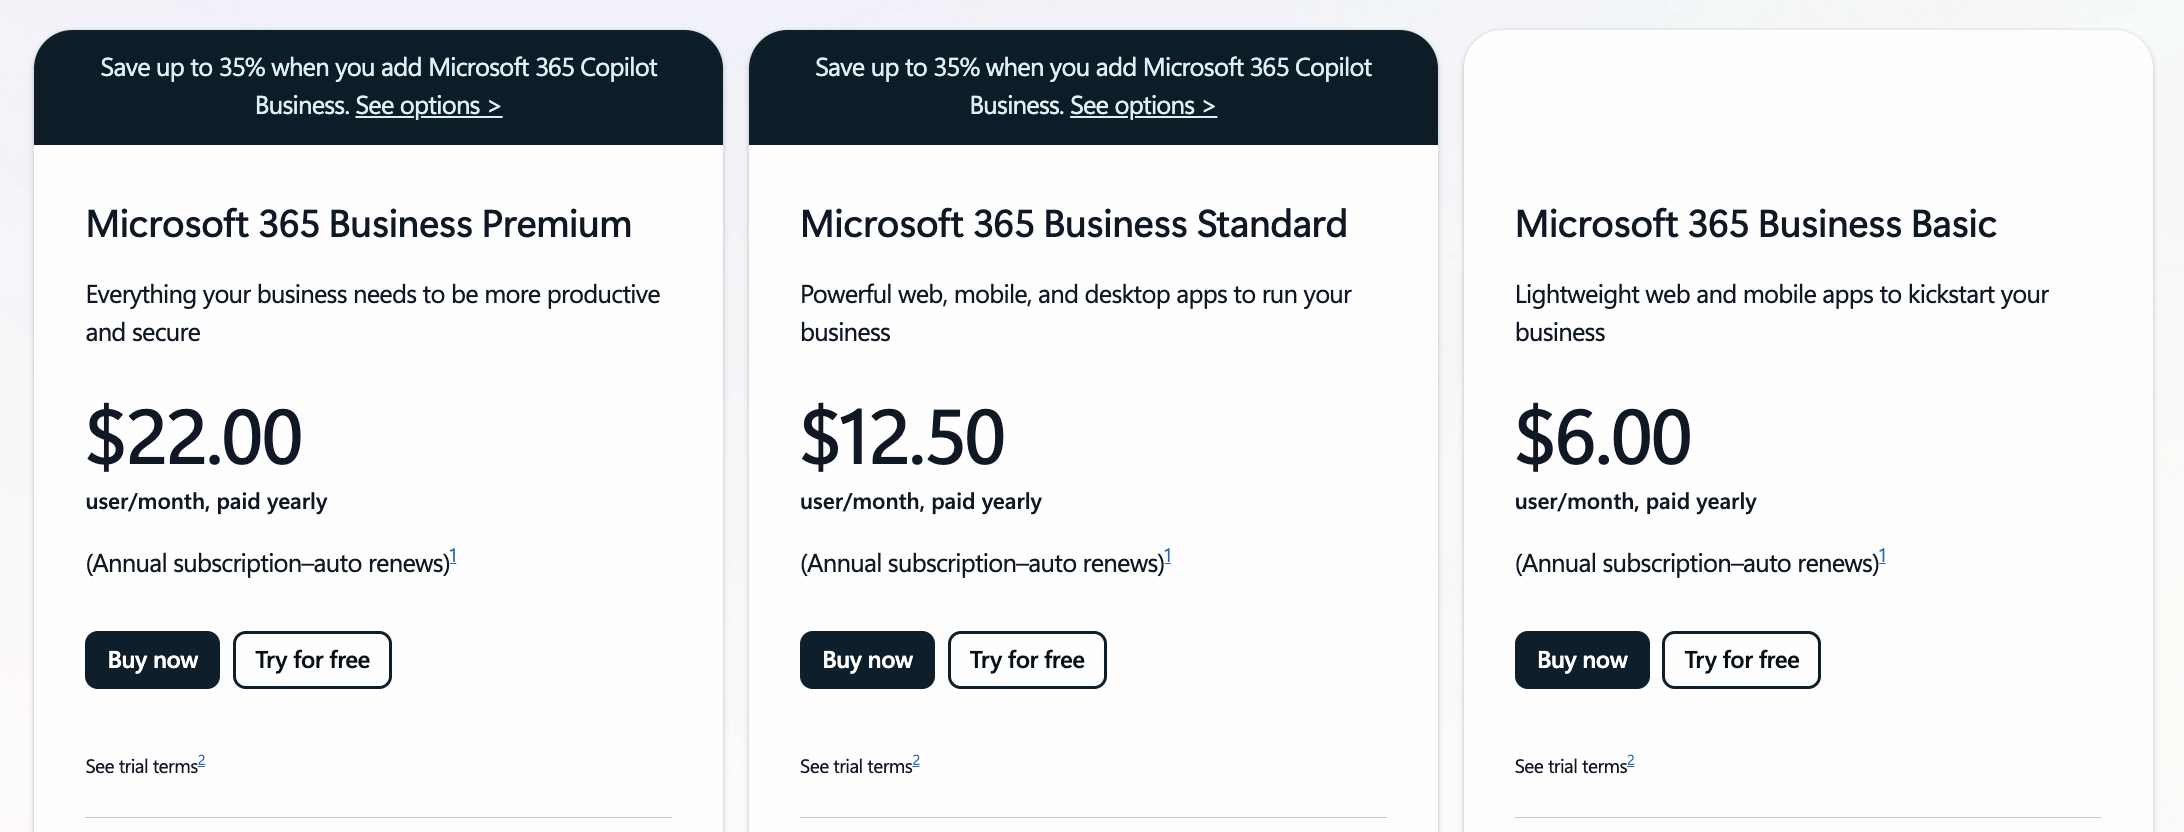Choose Try for free under Business Standard
The image size is (2184, 832).
tap(1027, 660)
